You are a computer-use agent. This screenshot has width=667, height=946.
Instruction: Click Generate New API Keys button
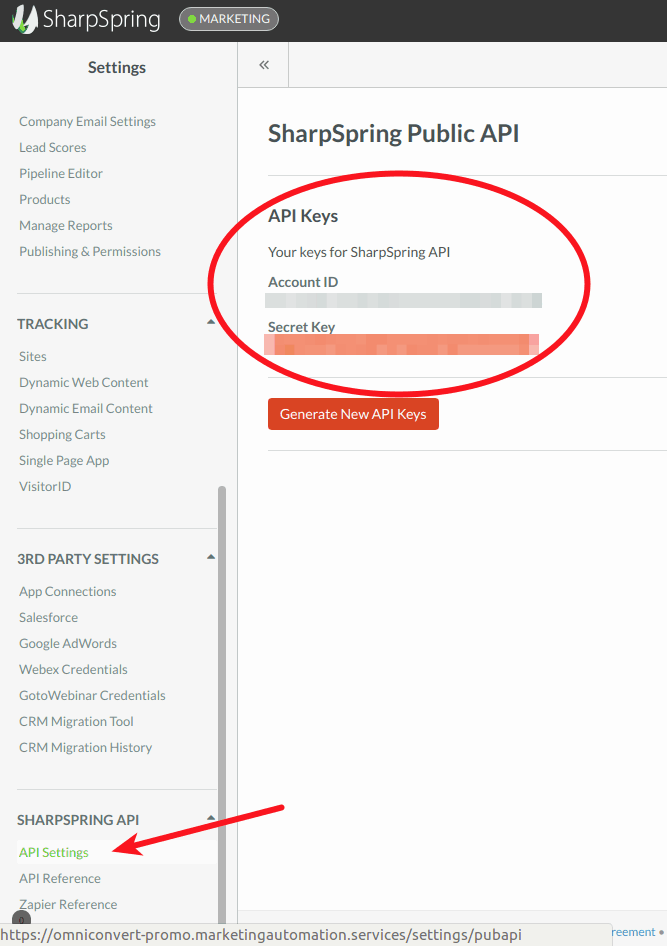coord(353,414)
